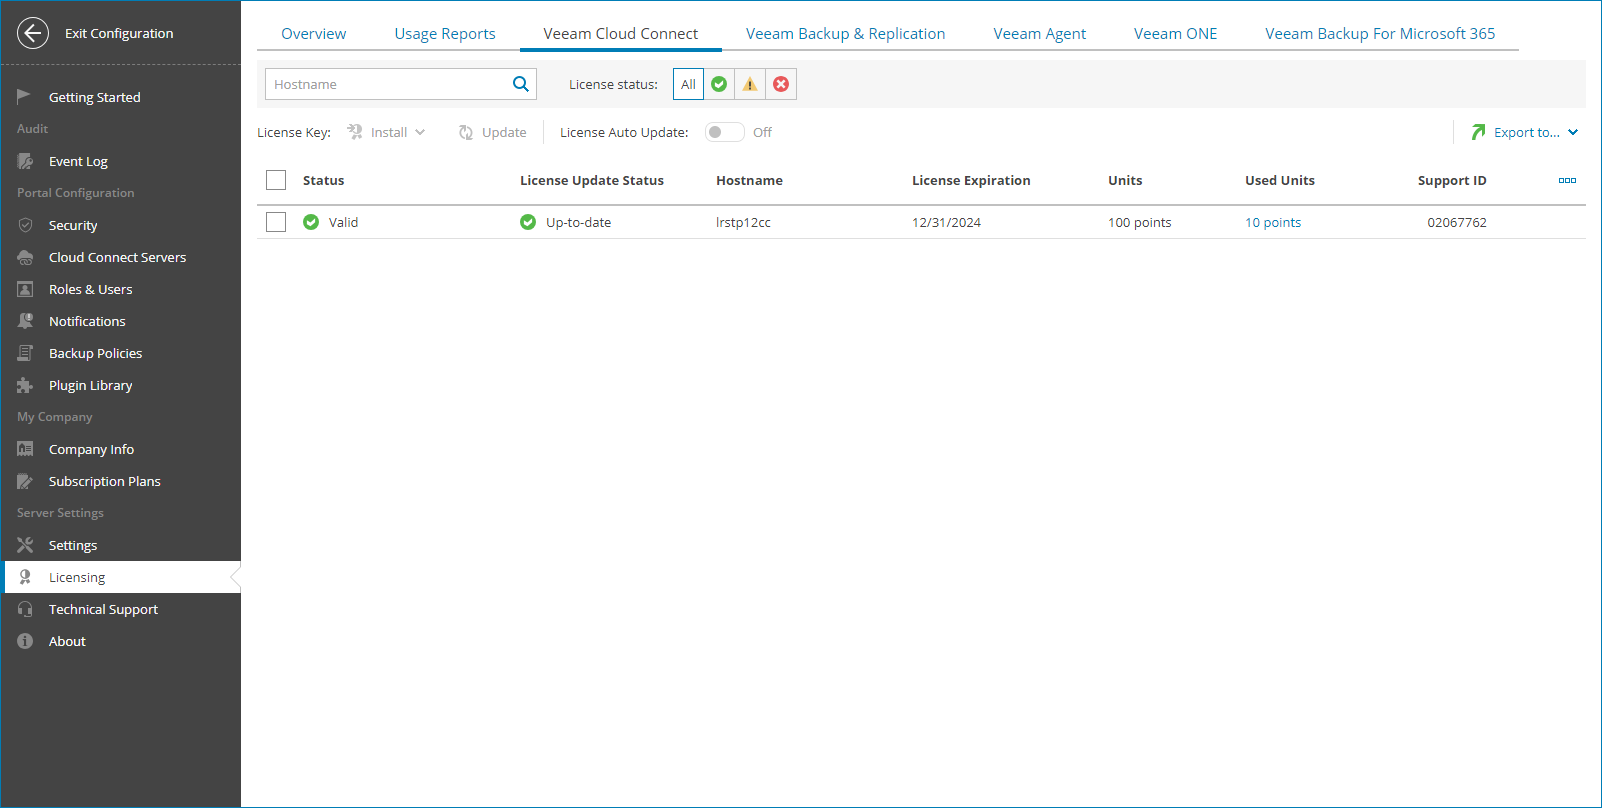Go to Getting Started page
Screen dimensions: 1602x808
[95, 97]
